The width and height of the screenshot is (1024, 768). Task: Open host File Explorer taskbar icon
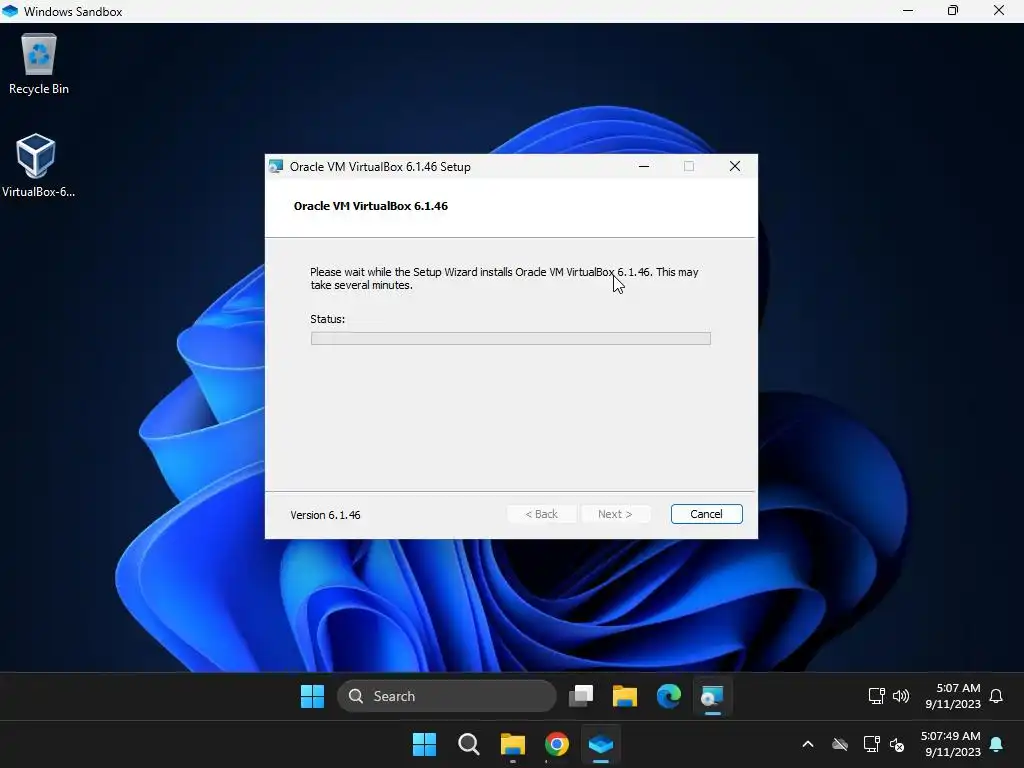(x=513, y=744)
